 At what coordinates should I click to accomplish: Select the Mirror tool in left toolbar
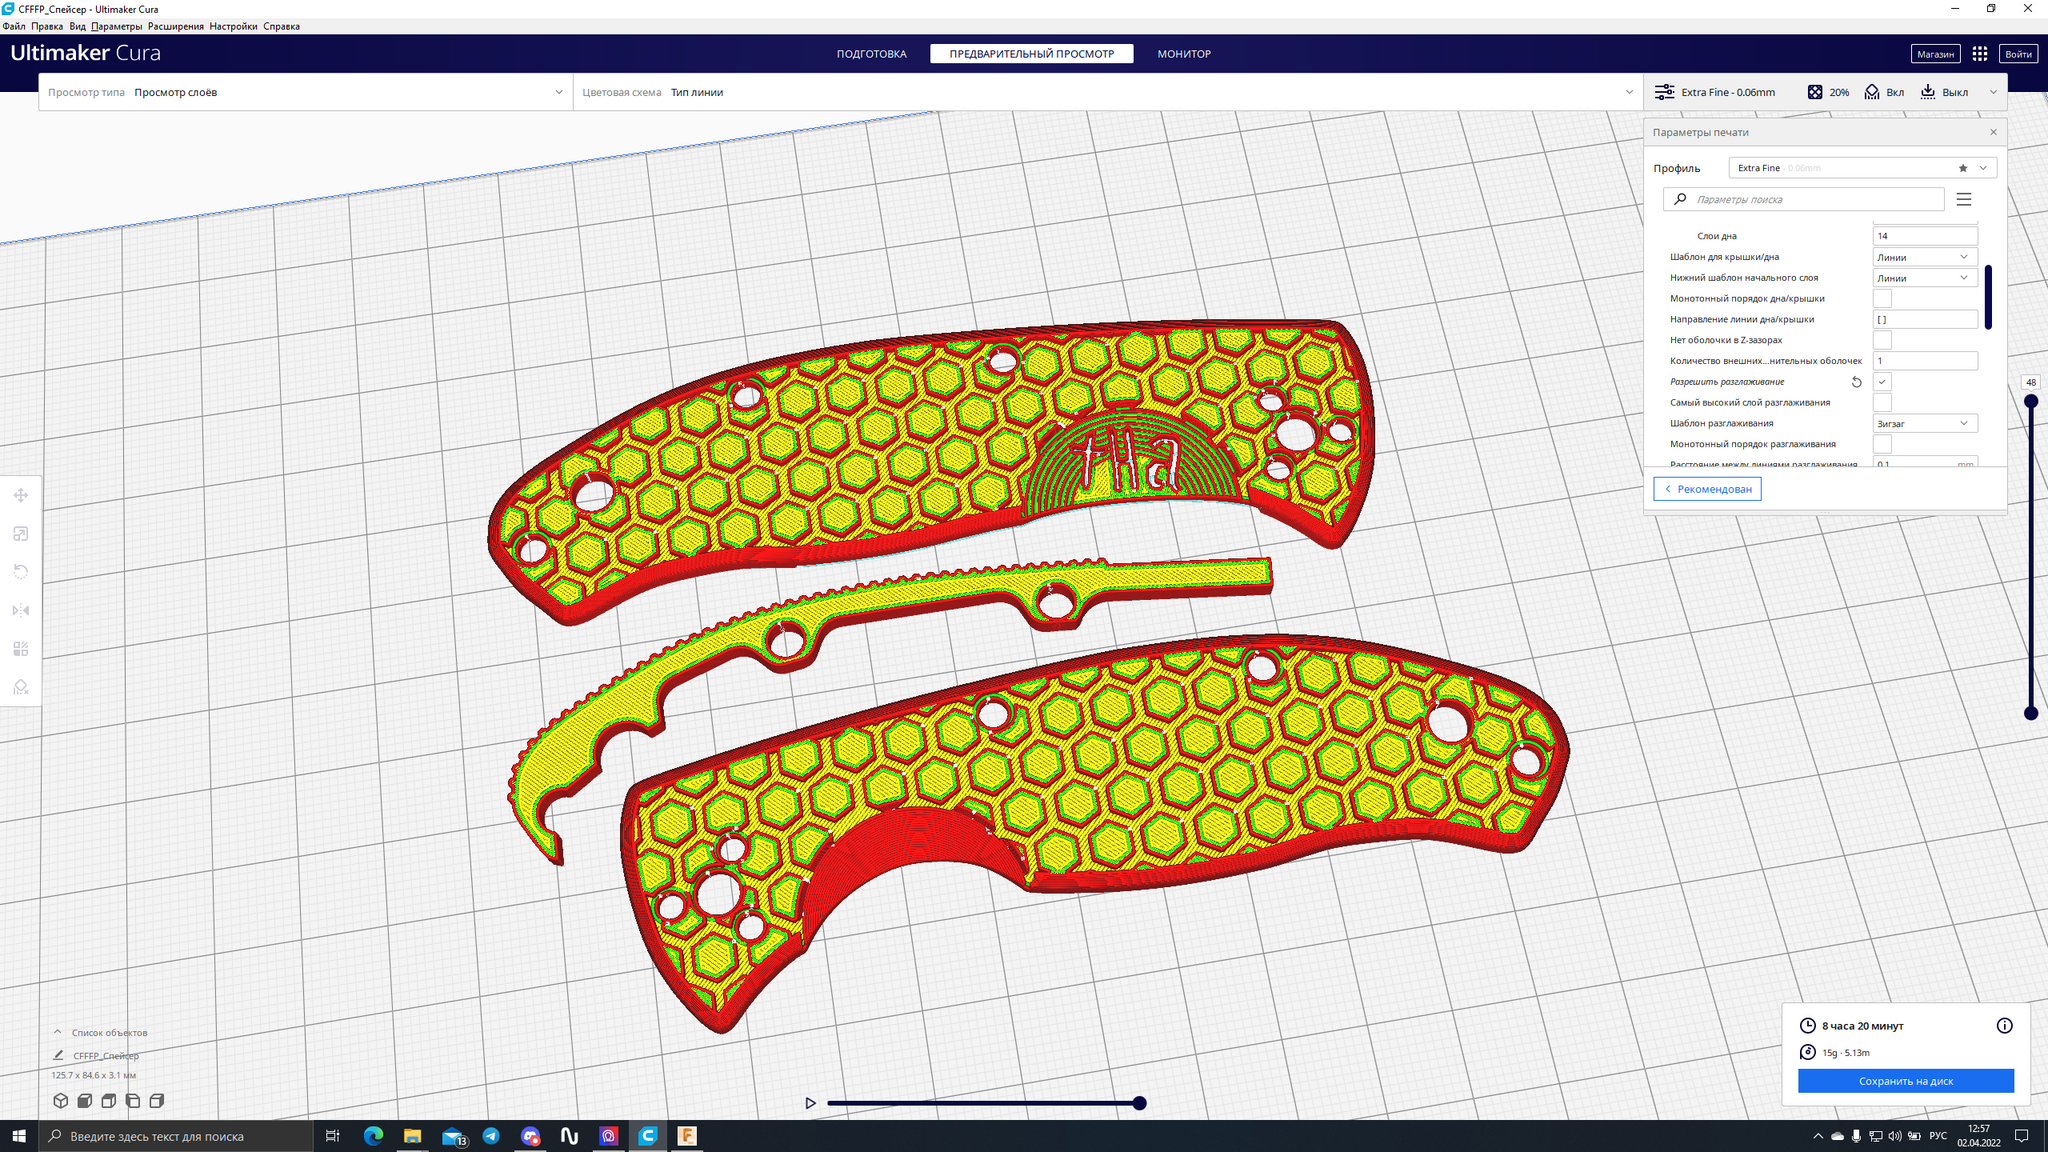20,610
